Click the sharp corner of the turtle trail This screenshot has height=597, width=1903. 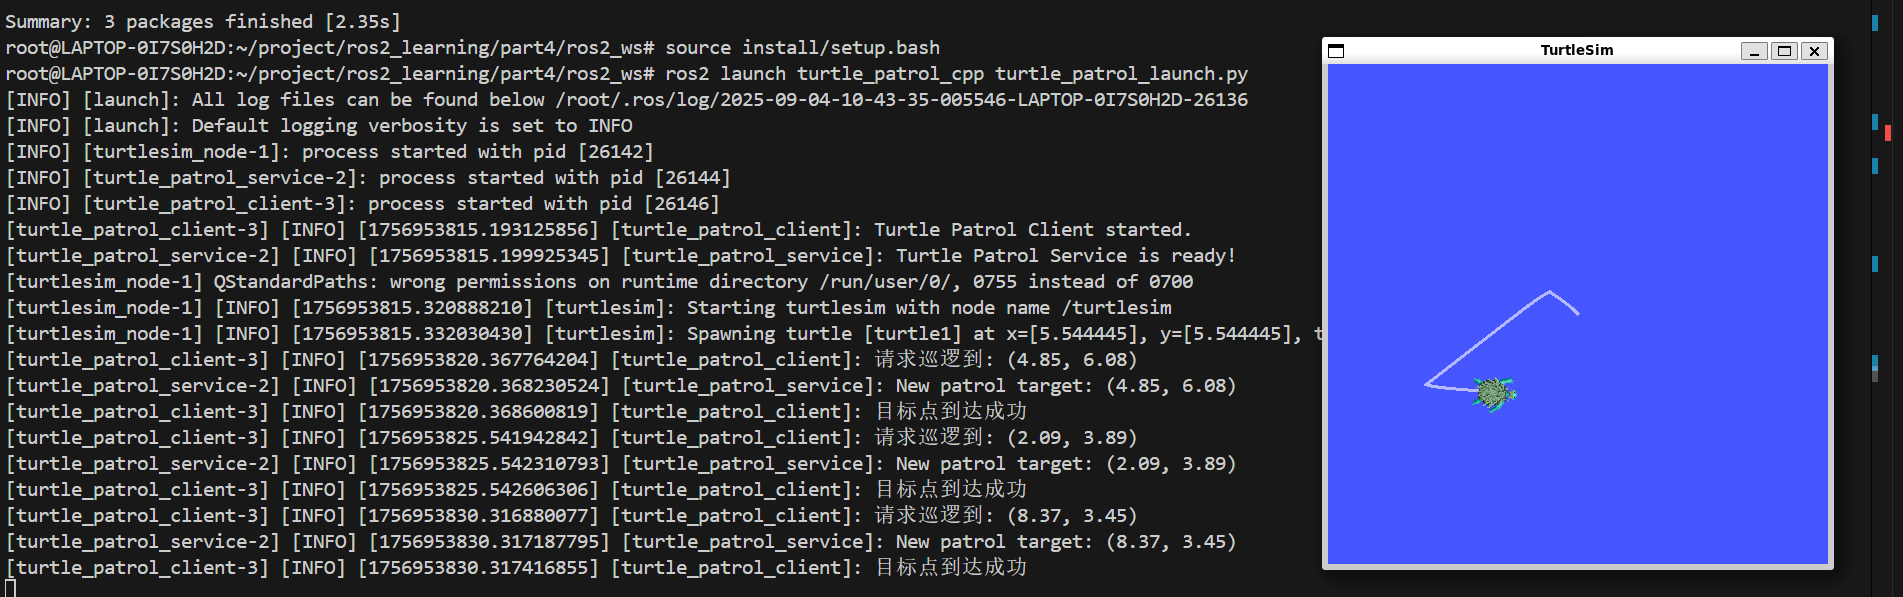tap(1426, 384)
